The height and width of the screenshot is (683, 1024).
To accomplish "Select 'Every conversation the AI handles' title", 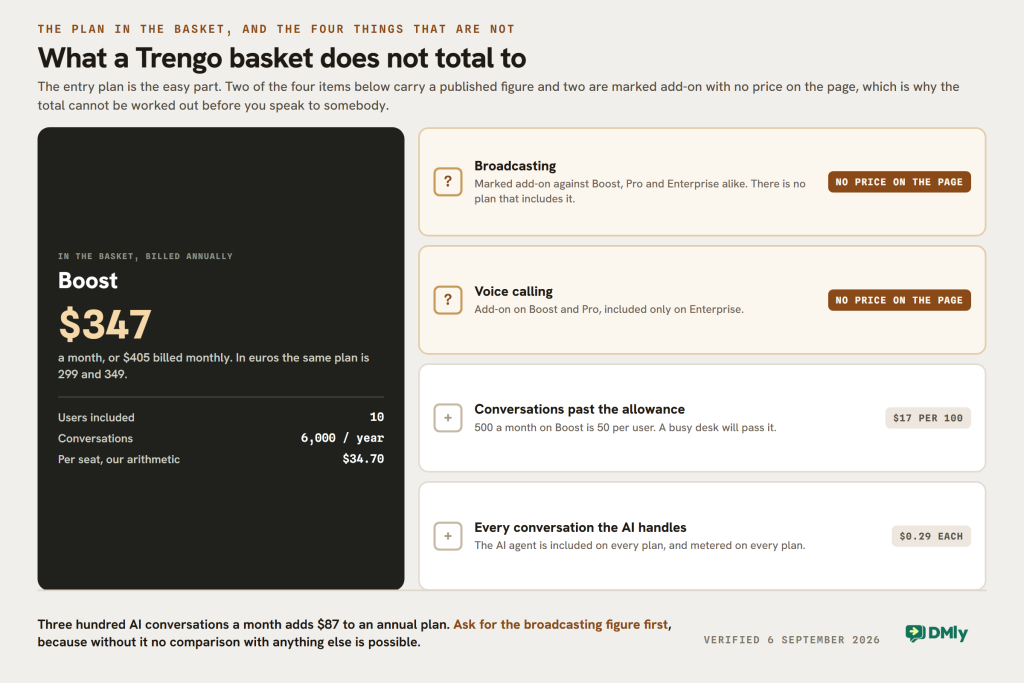I will tap(580, 528).
